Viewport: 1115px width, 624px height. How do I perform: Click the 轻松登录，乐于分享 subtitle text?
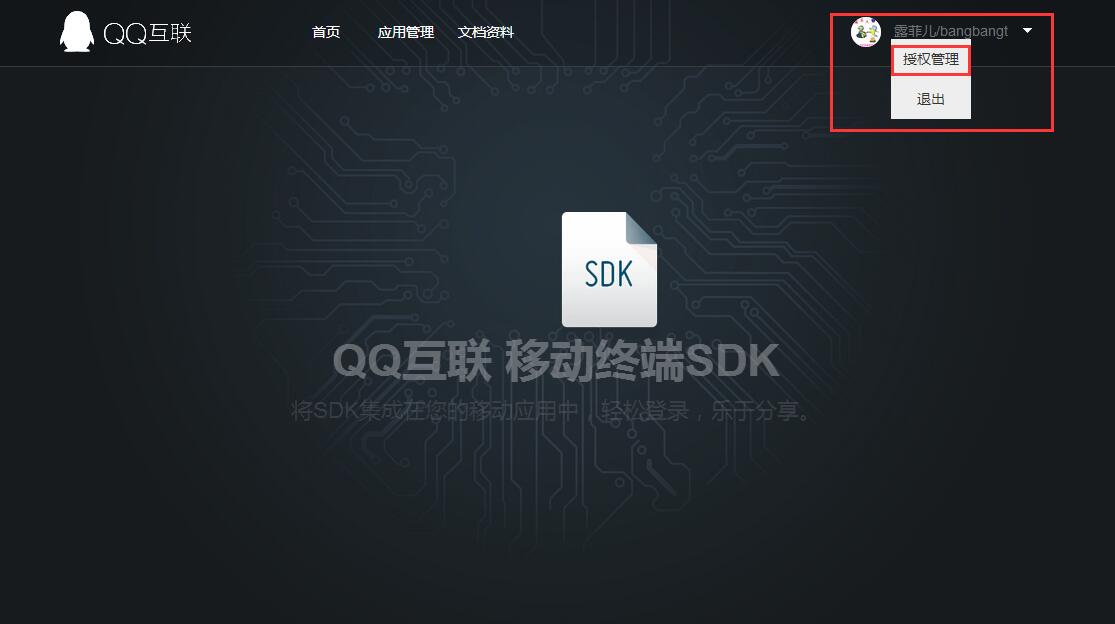[705, 411]
